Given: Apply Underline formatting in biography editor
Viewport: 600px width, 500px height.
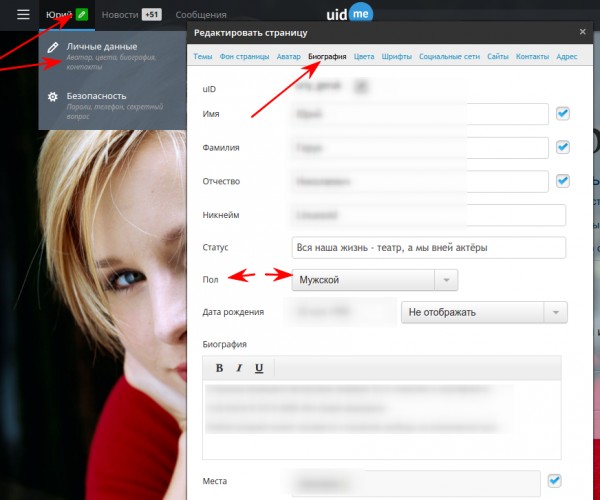Looking at the screenshot, I should click(259, 368).
